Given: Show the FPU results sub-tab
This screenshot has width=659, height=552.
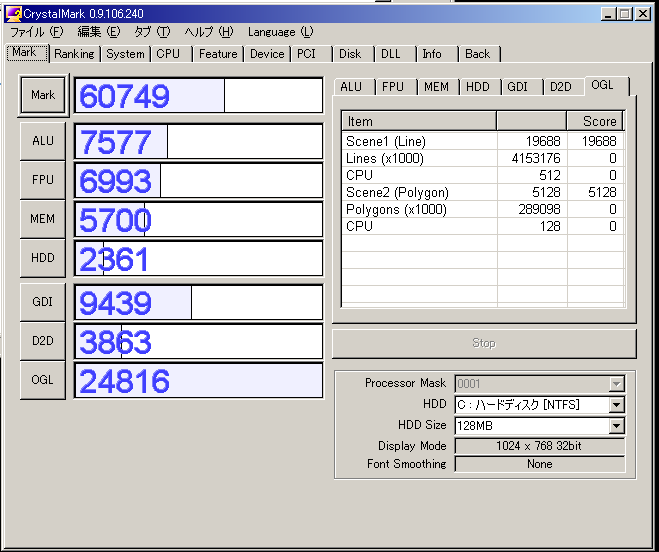Looking at the screenshot, I should (x=396, y=87).
